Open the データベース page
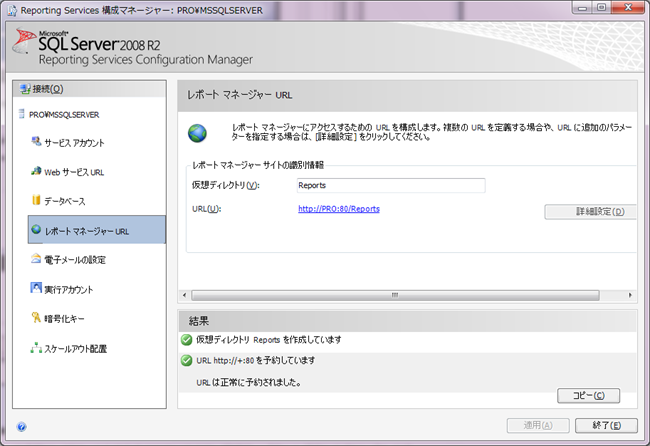Viewport: 650px width, 446px height. pyautogui.click(x=65, y=201)
